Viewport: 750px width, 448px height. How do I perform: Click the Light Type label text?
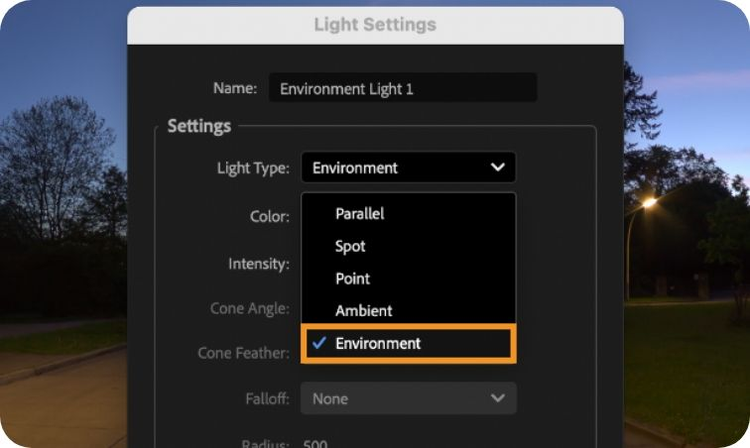[253, 168]
